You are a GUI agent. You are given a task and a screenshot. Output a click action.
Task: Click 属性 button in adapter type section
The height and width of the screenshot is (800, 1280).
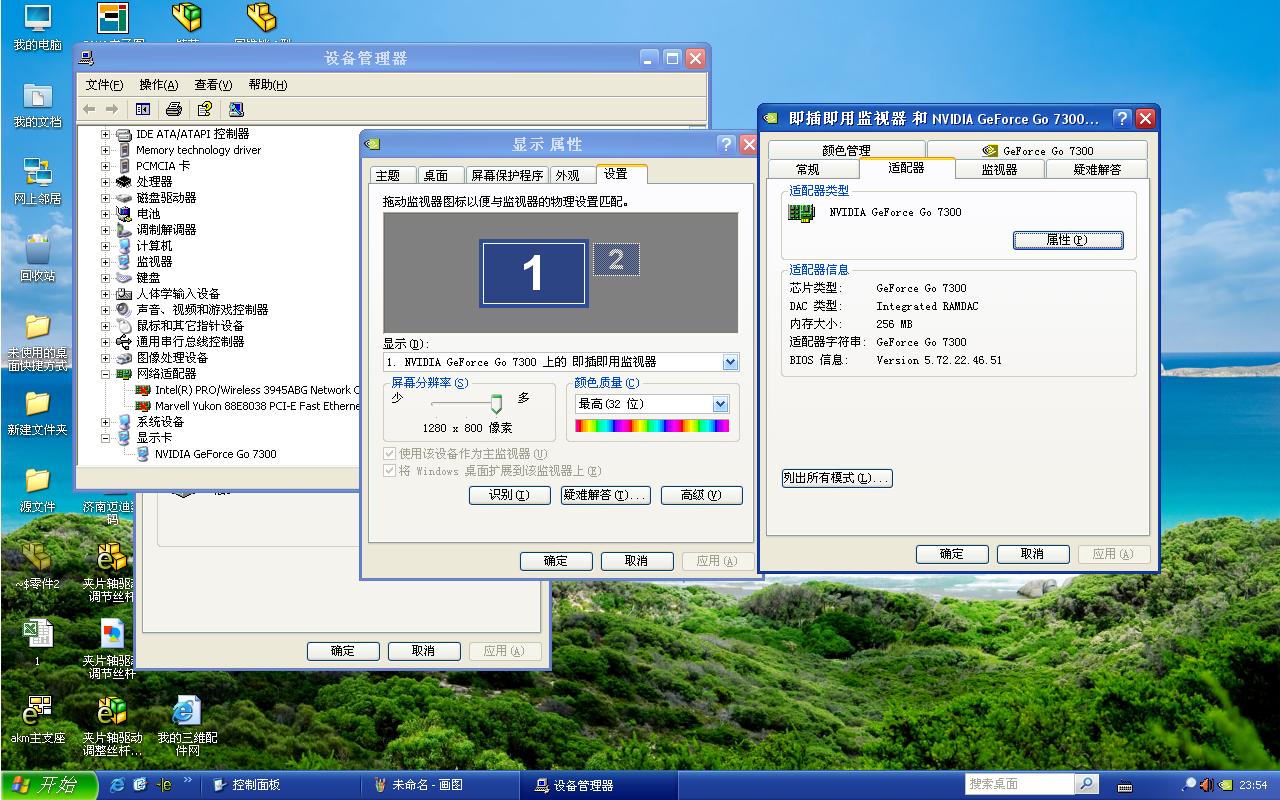click(1068, 240)
